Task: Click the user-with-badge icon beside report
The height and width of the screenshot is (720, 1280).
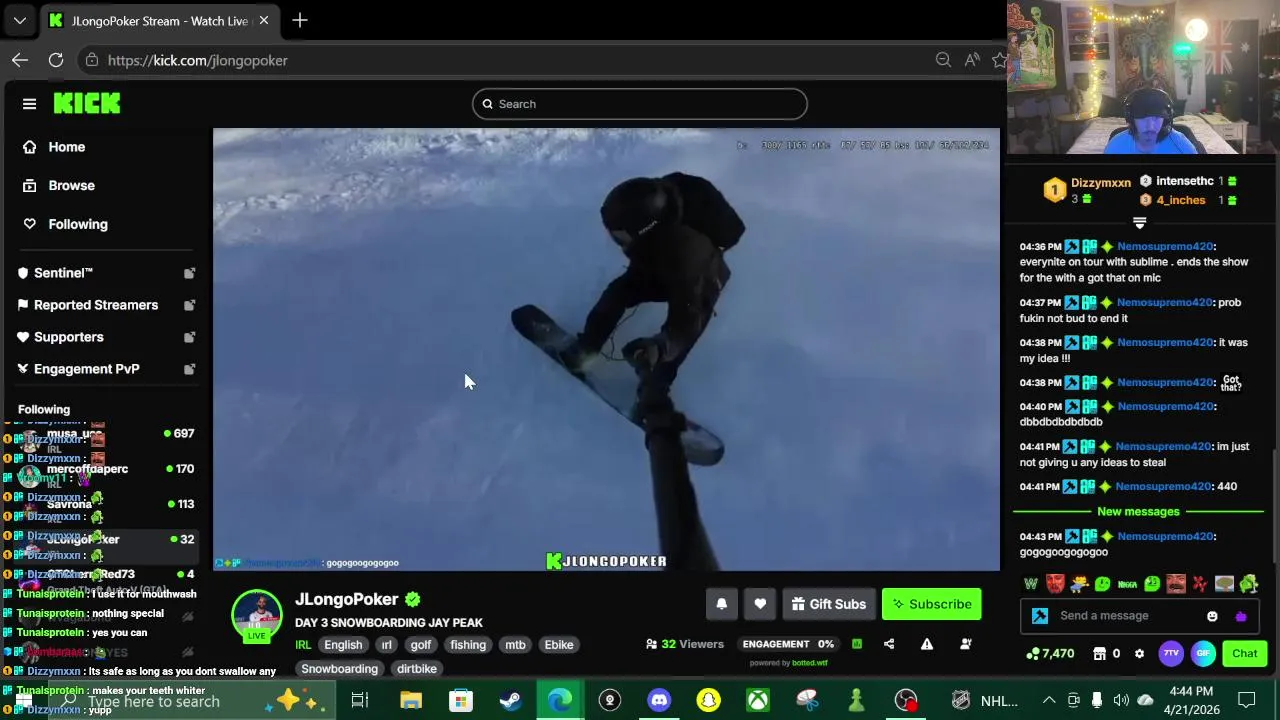Action: pyautogui.click(x=966, y=644)
